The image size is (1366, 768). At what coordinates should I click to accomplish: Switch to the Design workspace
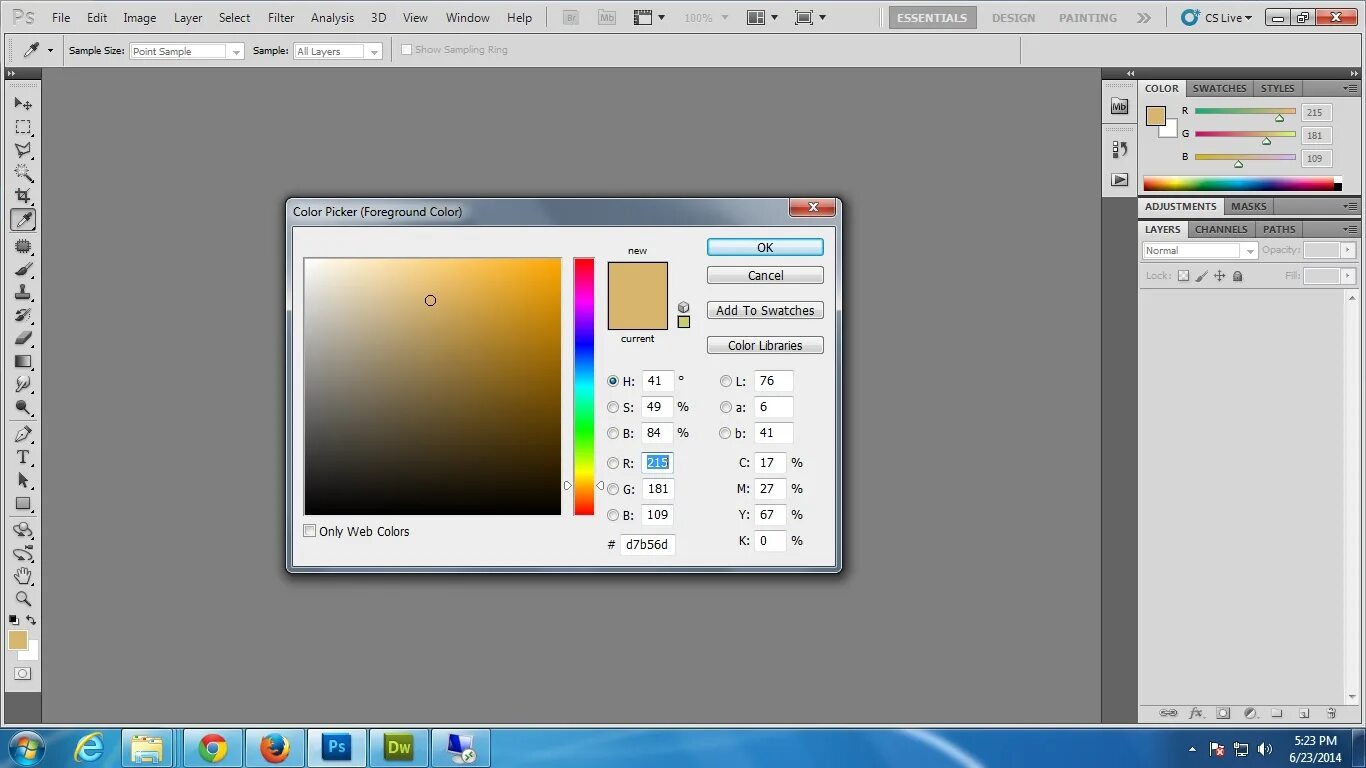pyautogui.click(x=1013, y=18)
